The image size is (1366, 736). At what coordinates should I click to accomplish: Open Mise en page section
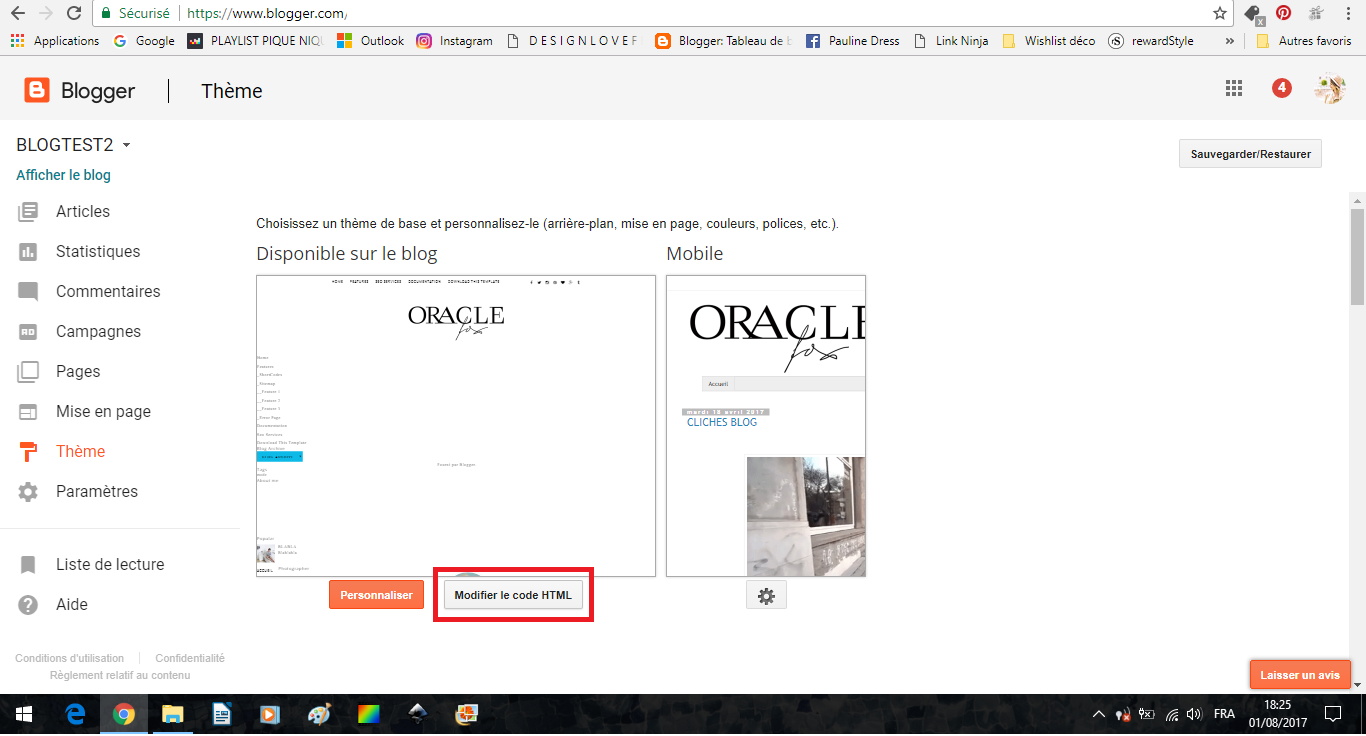103,412
